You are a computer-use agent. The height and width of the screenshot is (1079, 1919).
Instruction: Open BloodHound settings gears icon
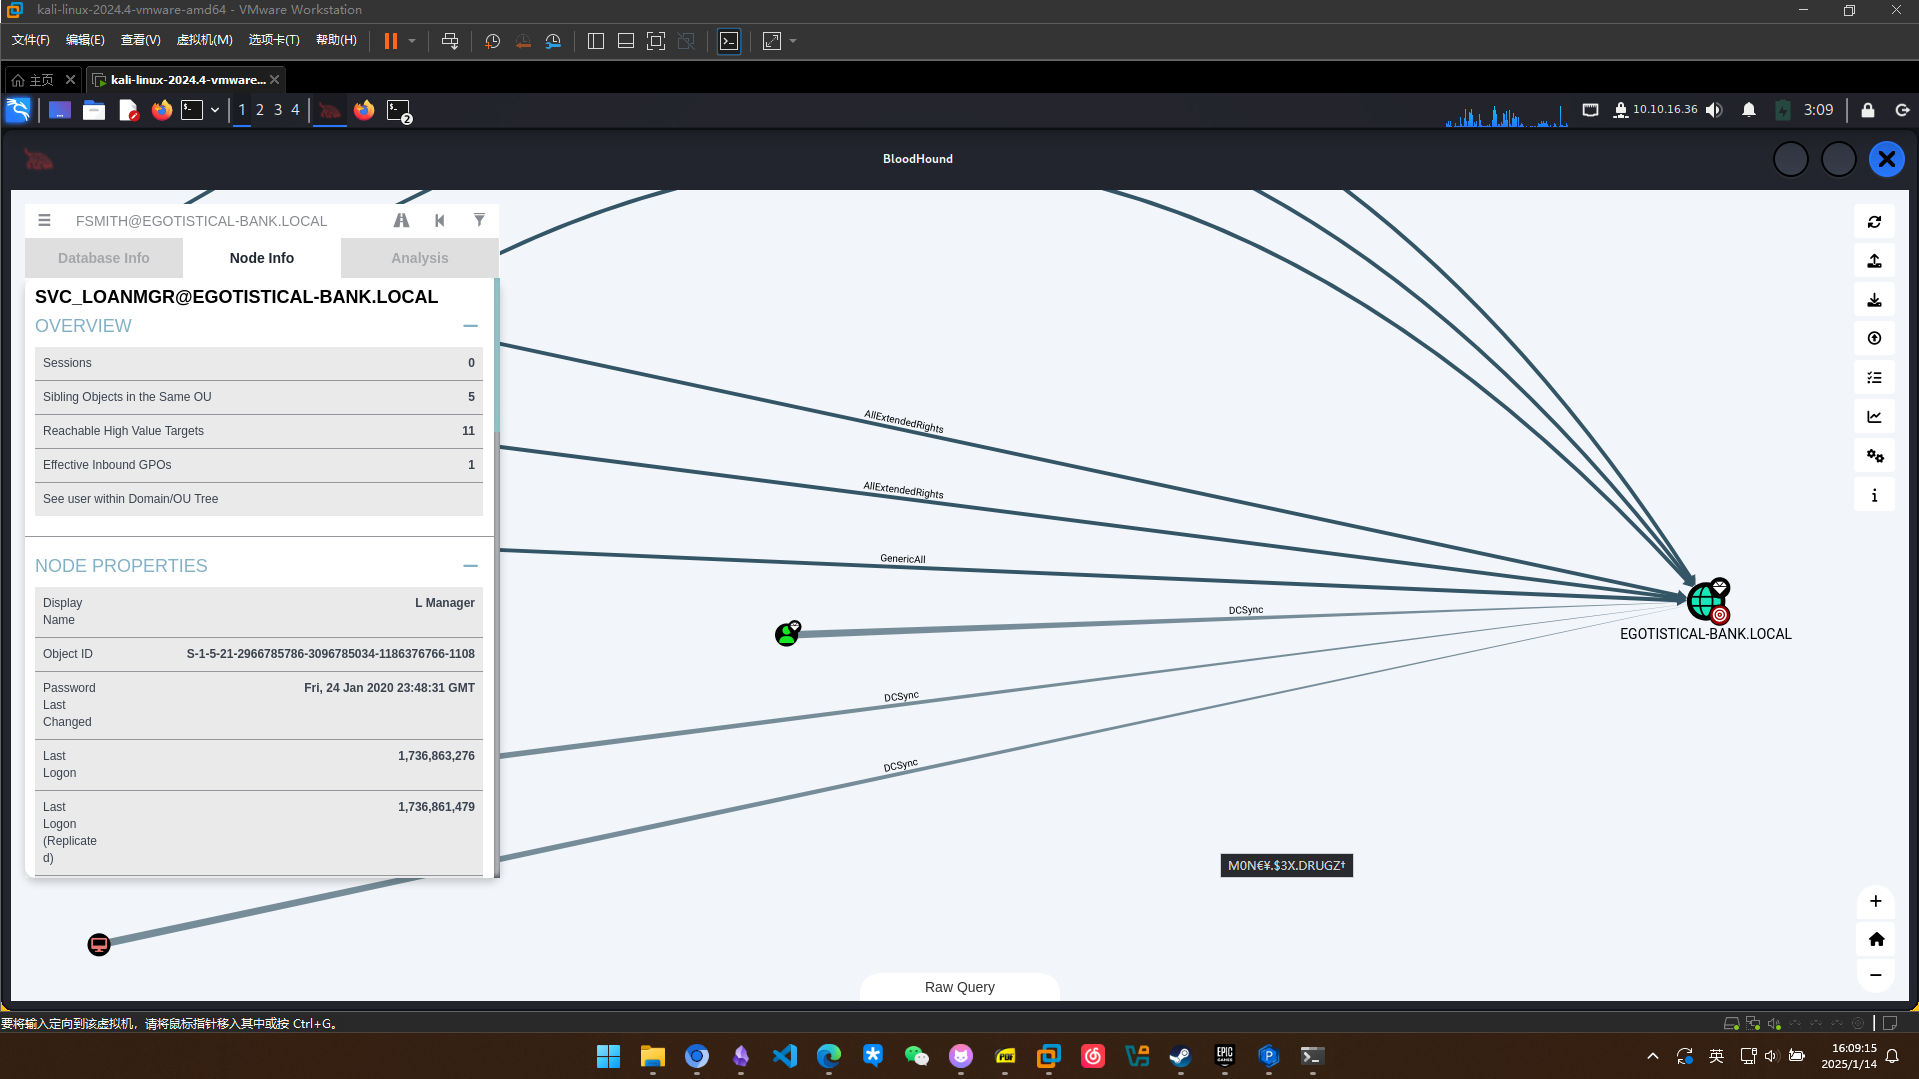(x=1874, y=456)
